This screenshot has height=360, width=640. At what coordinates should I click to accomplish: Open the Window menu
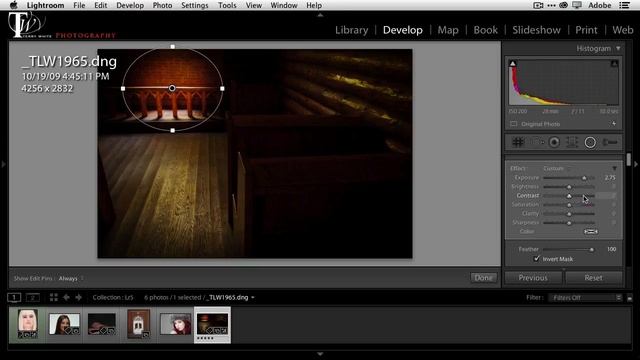click(x=284, y=5)
